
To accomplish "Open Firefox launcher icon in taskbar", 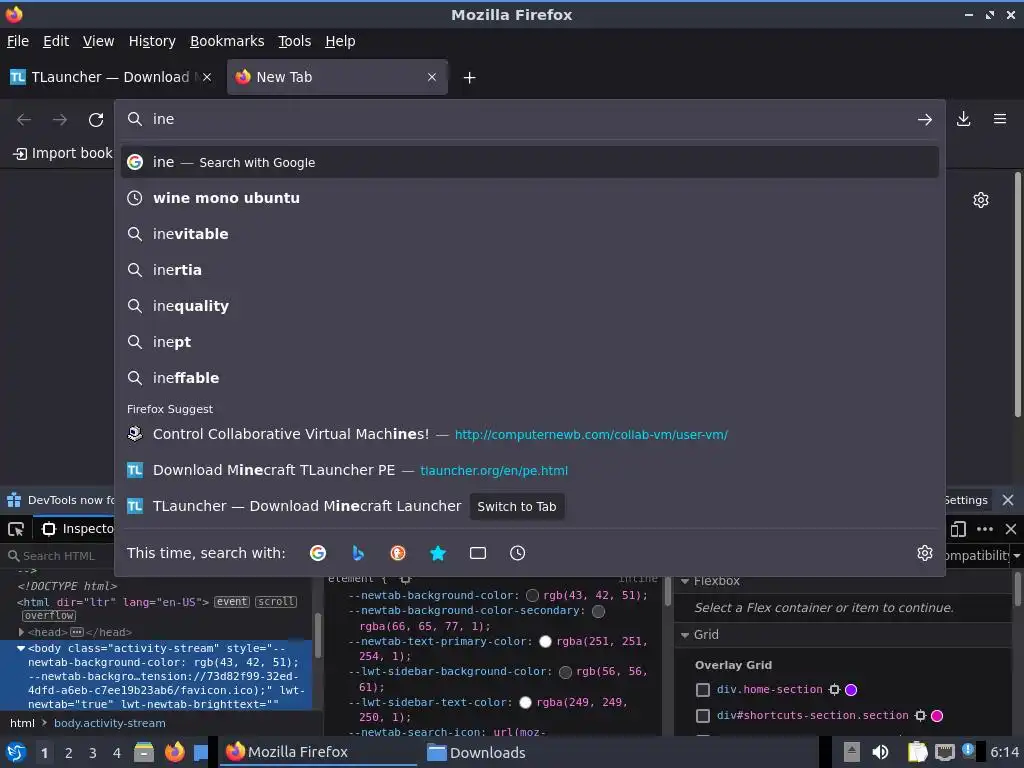I will click(x=174, y=752).
